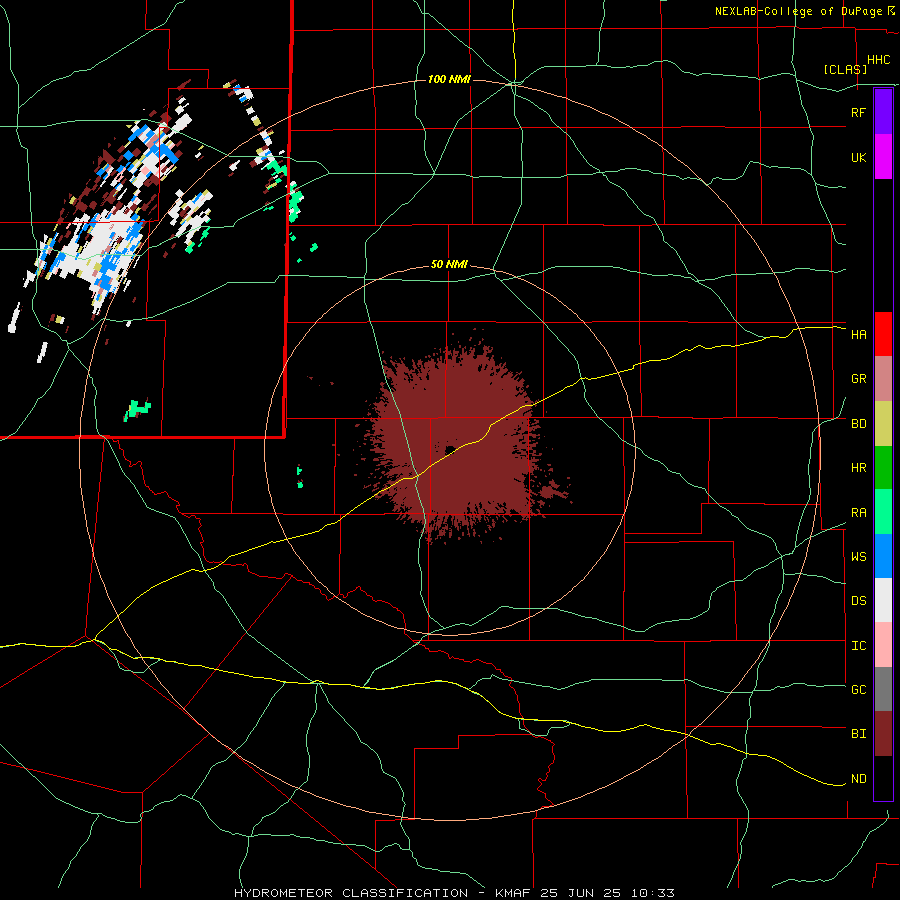Click the "IC" legend label

858,646
